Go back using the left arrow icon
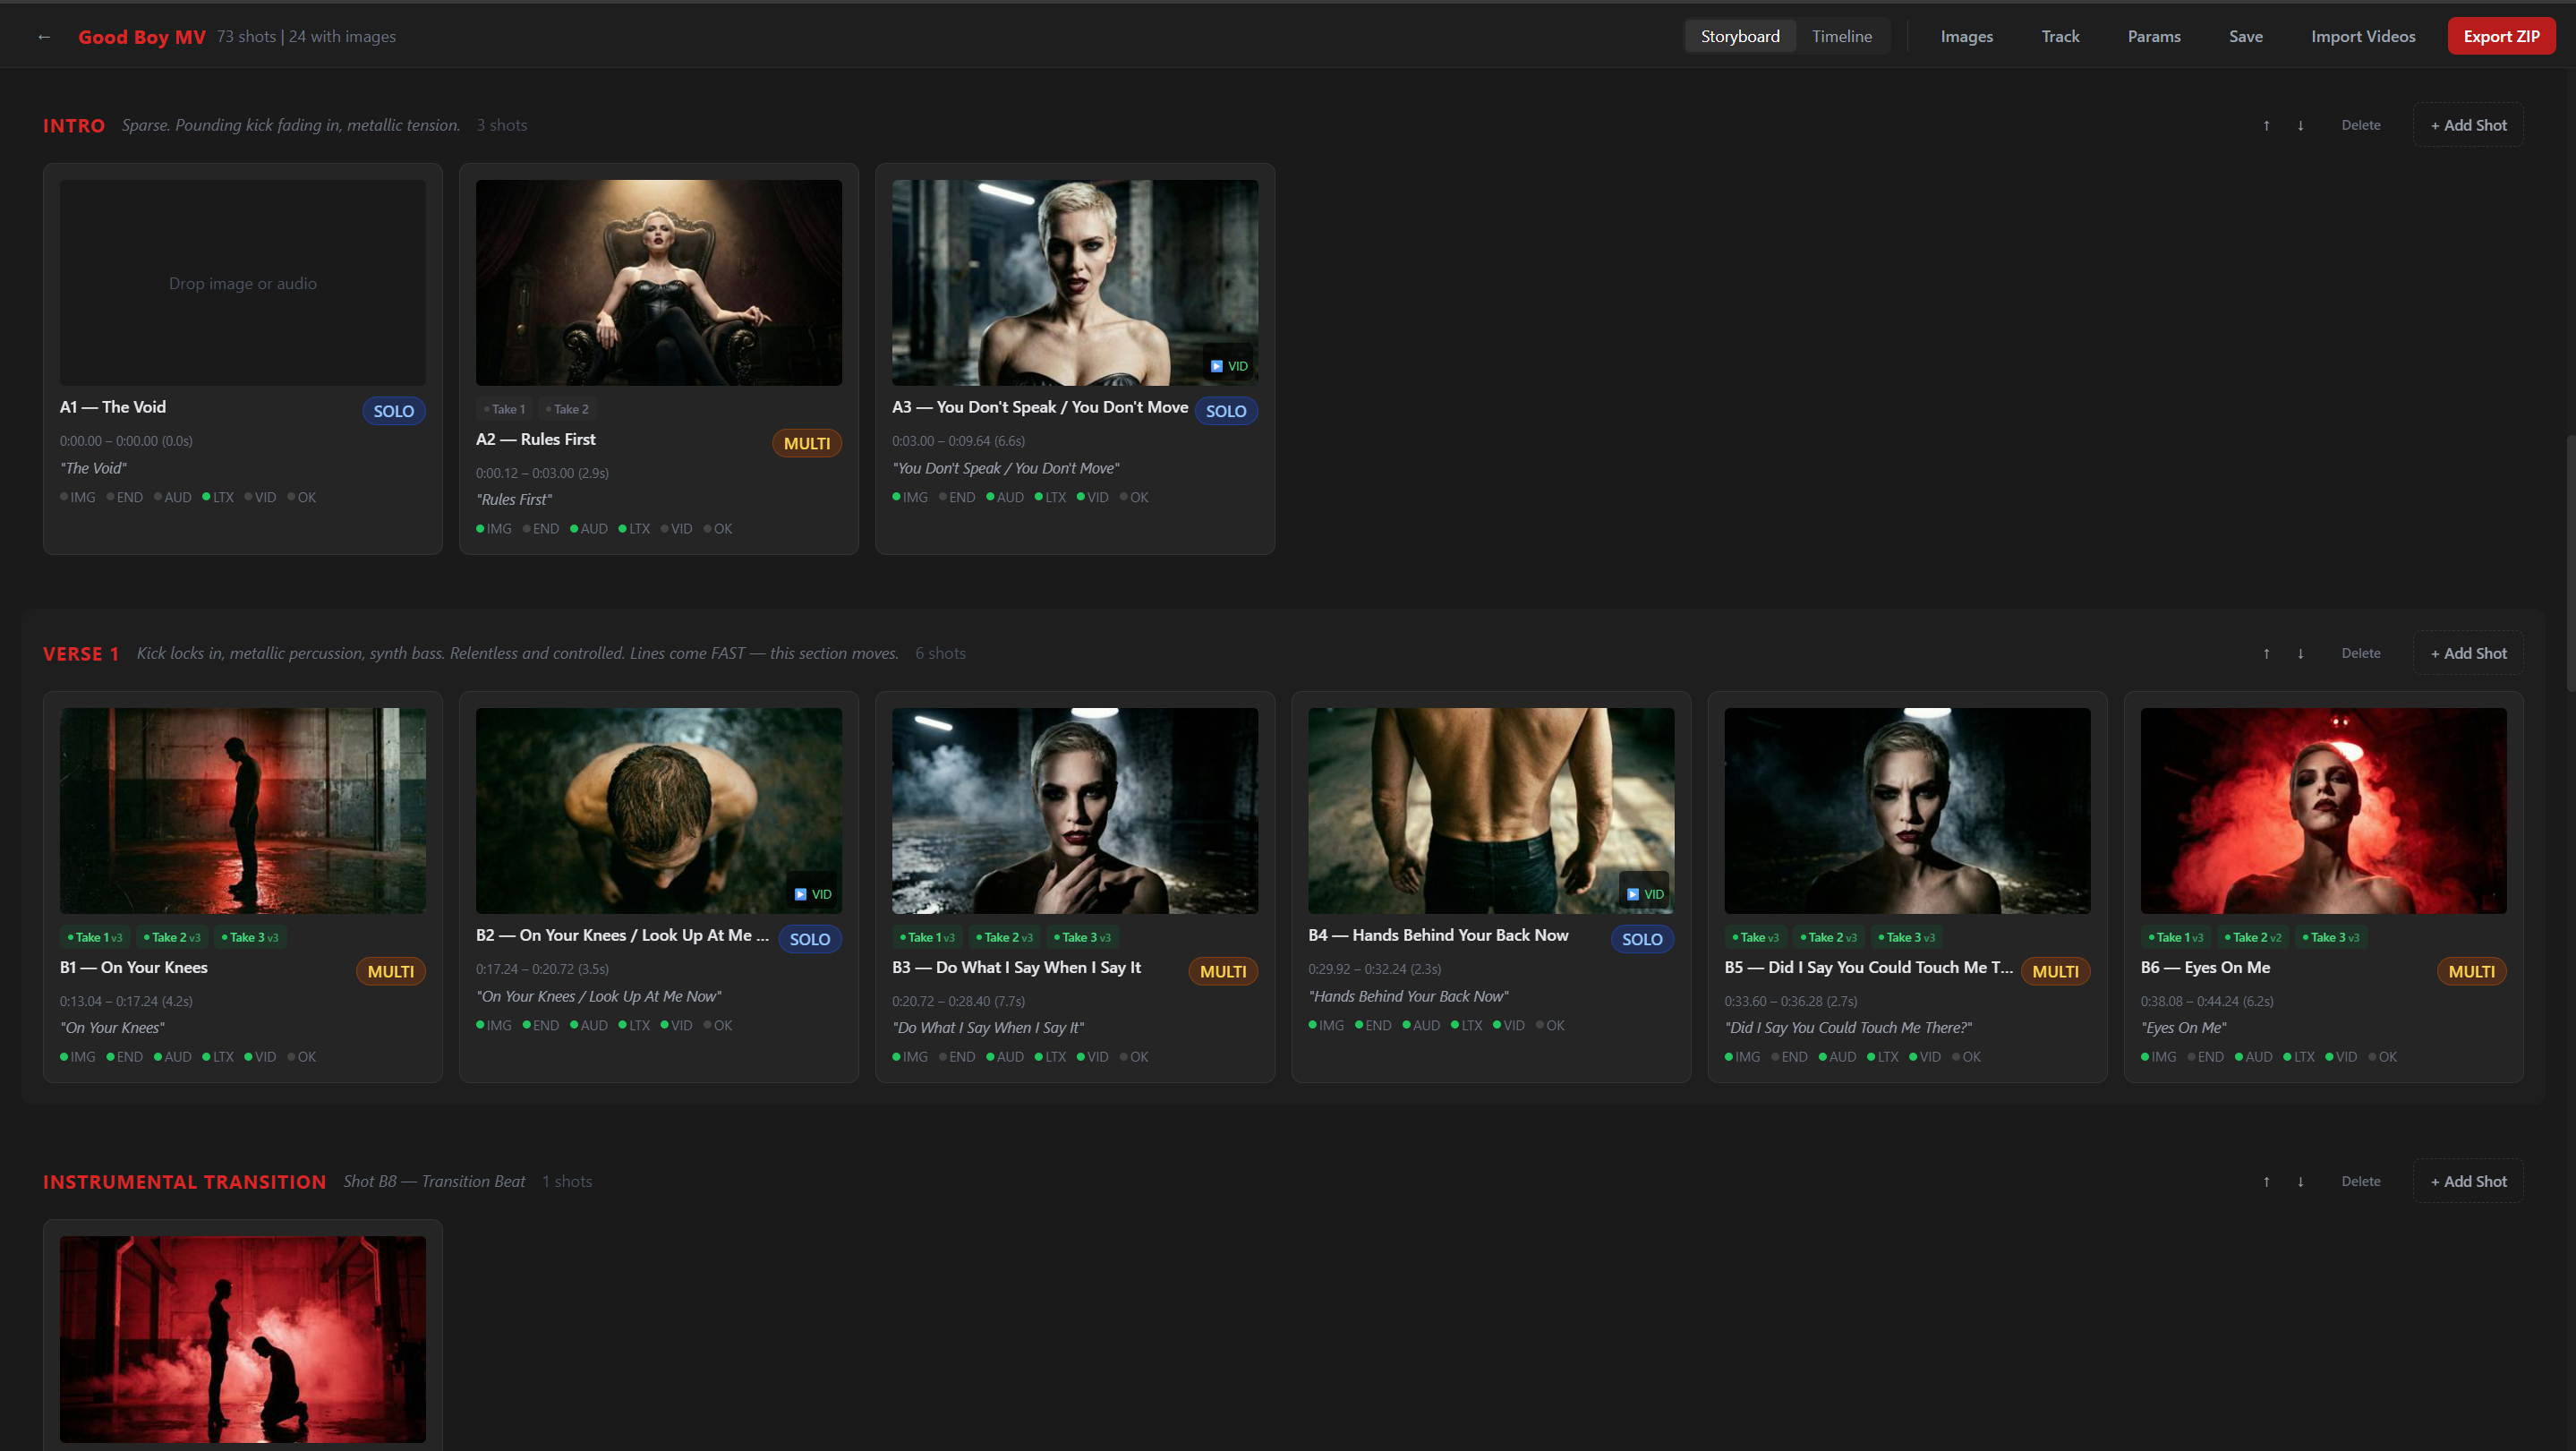 point(44,37)
